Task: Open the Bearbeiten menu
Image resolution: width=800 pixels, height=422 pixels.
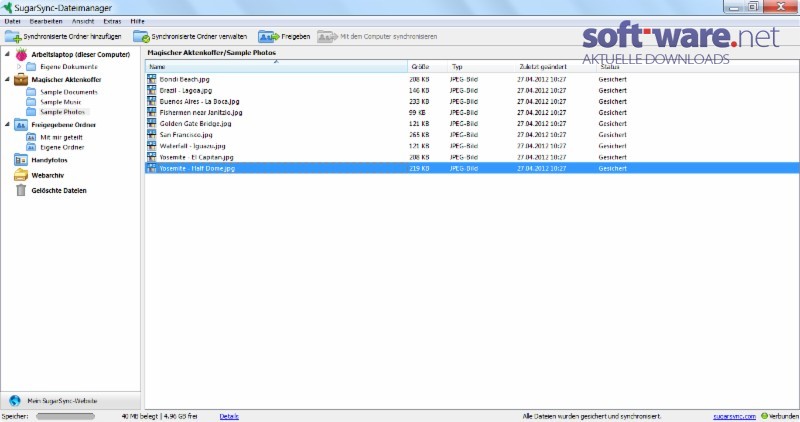Action: 46,21
